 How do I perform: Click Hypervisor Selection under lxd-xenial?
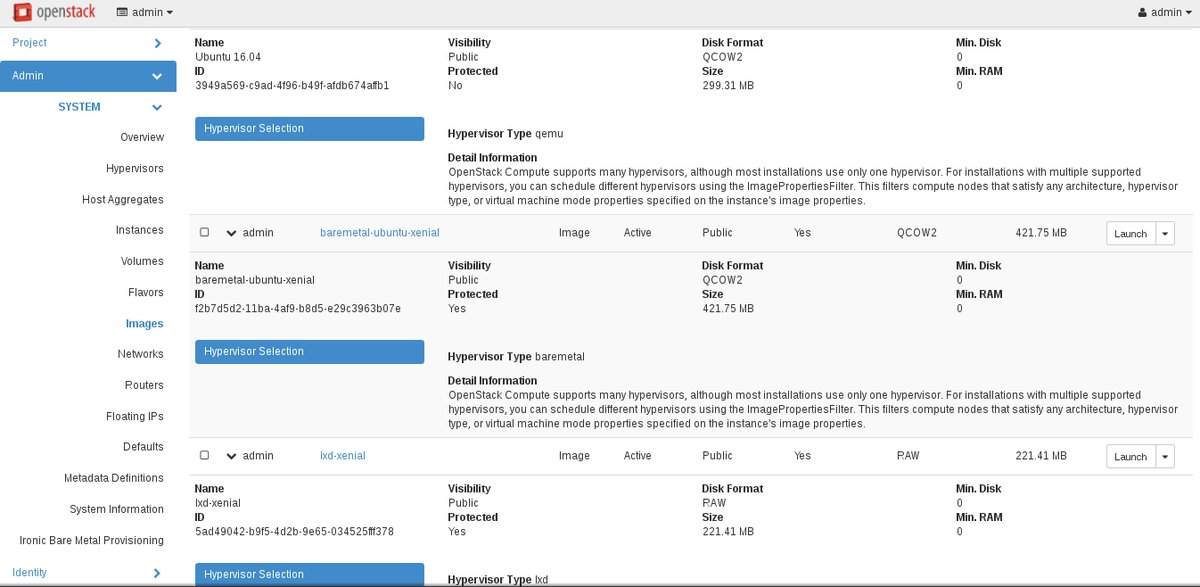[x=310, y=575]
